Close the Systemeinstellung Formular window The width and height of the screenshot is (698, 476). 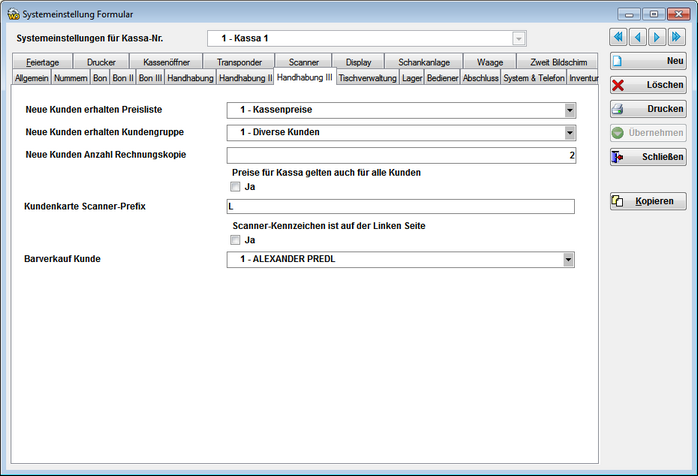tap(678, 14)
